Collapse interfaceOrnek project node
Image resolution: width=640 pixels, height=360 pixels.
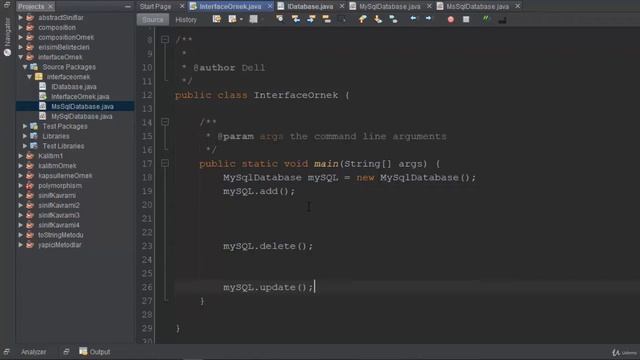(x=20, y=57)
